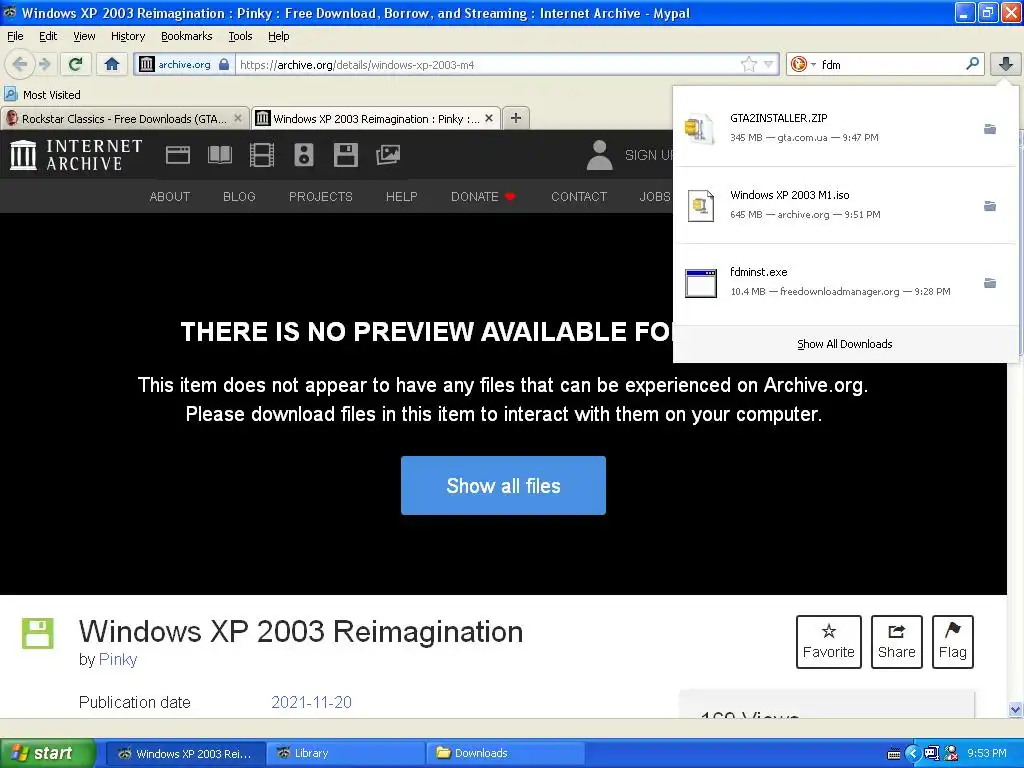Open the File menu

(x=15, y=36)
